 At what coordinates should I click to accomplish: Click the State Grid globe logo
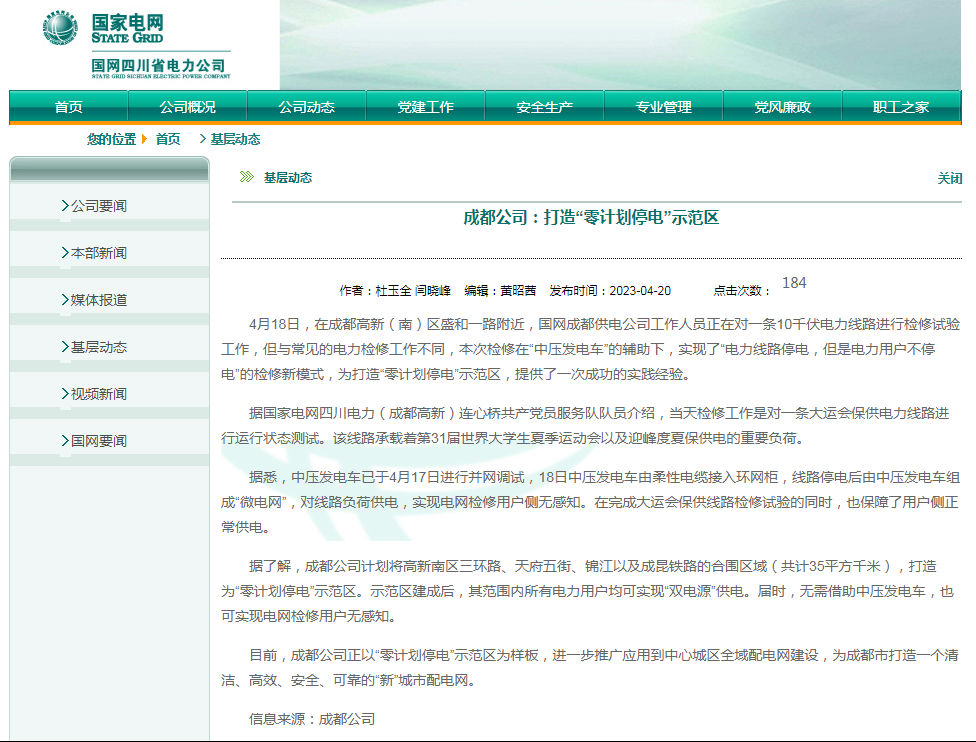tap(60, 27)
